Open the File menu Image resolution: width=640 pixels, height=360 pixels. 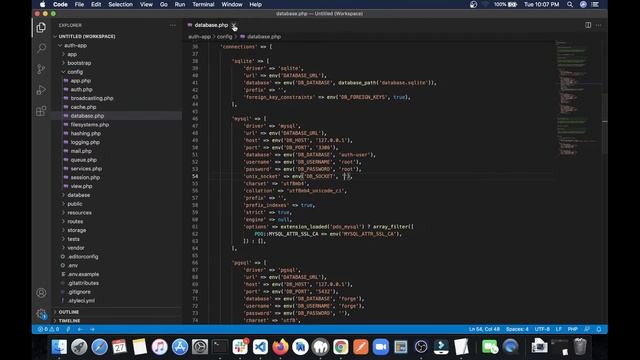tap(79, 4)
